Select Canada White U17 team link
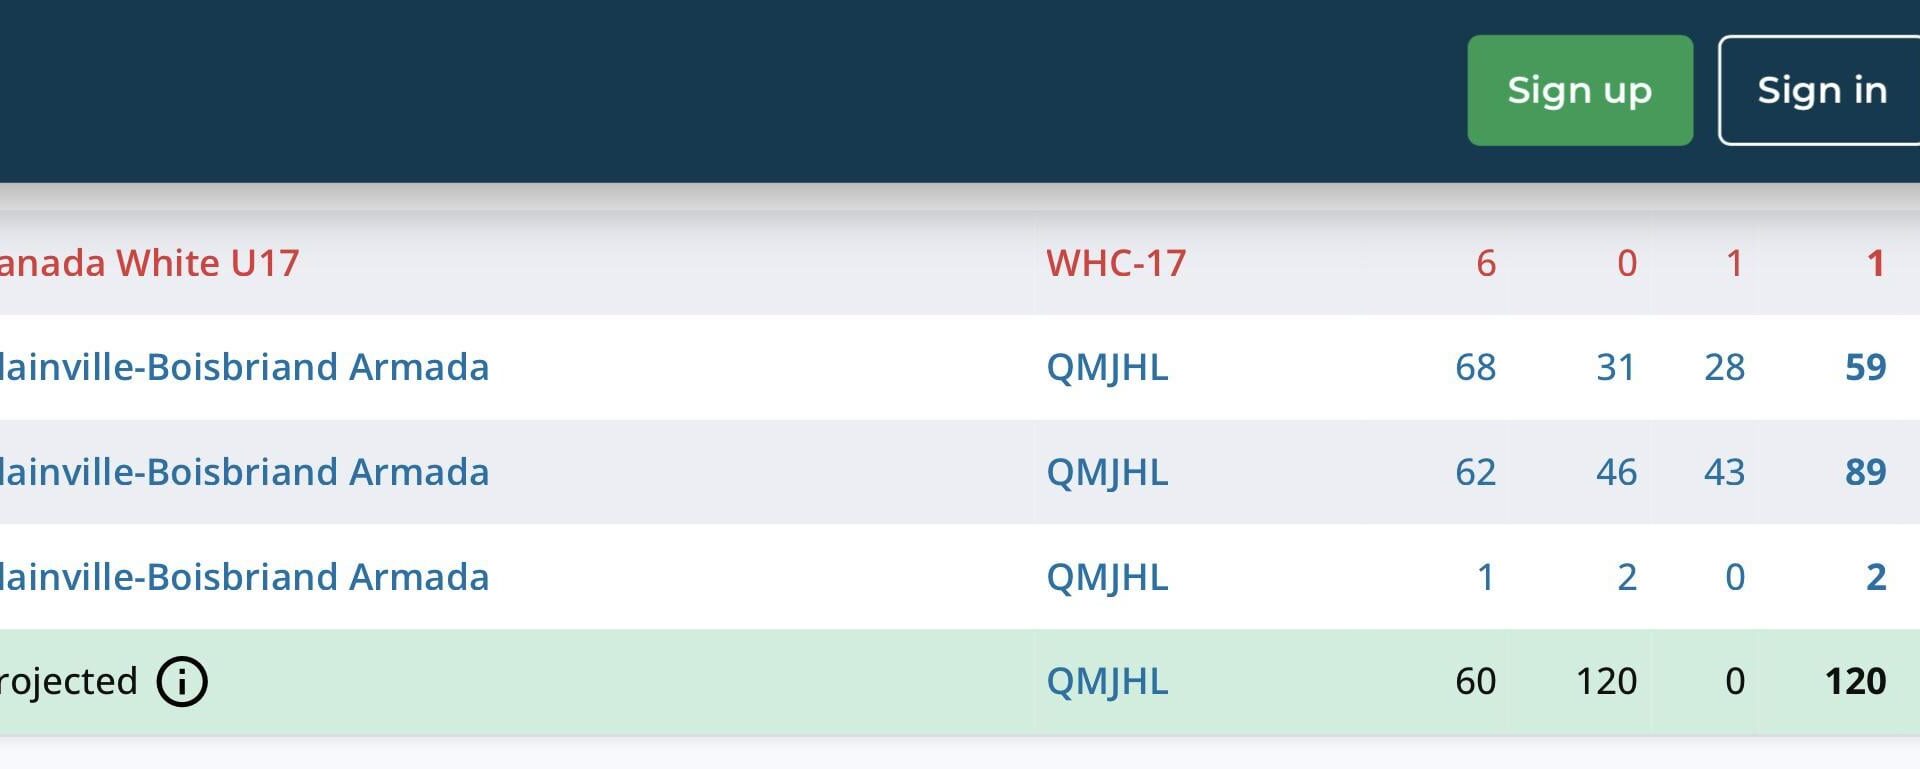 (x=150, y=263)
